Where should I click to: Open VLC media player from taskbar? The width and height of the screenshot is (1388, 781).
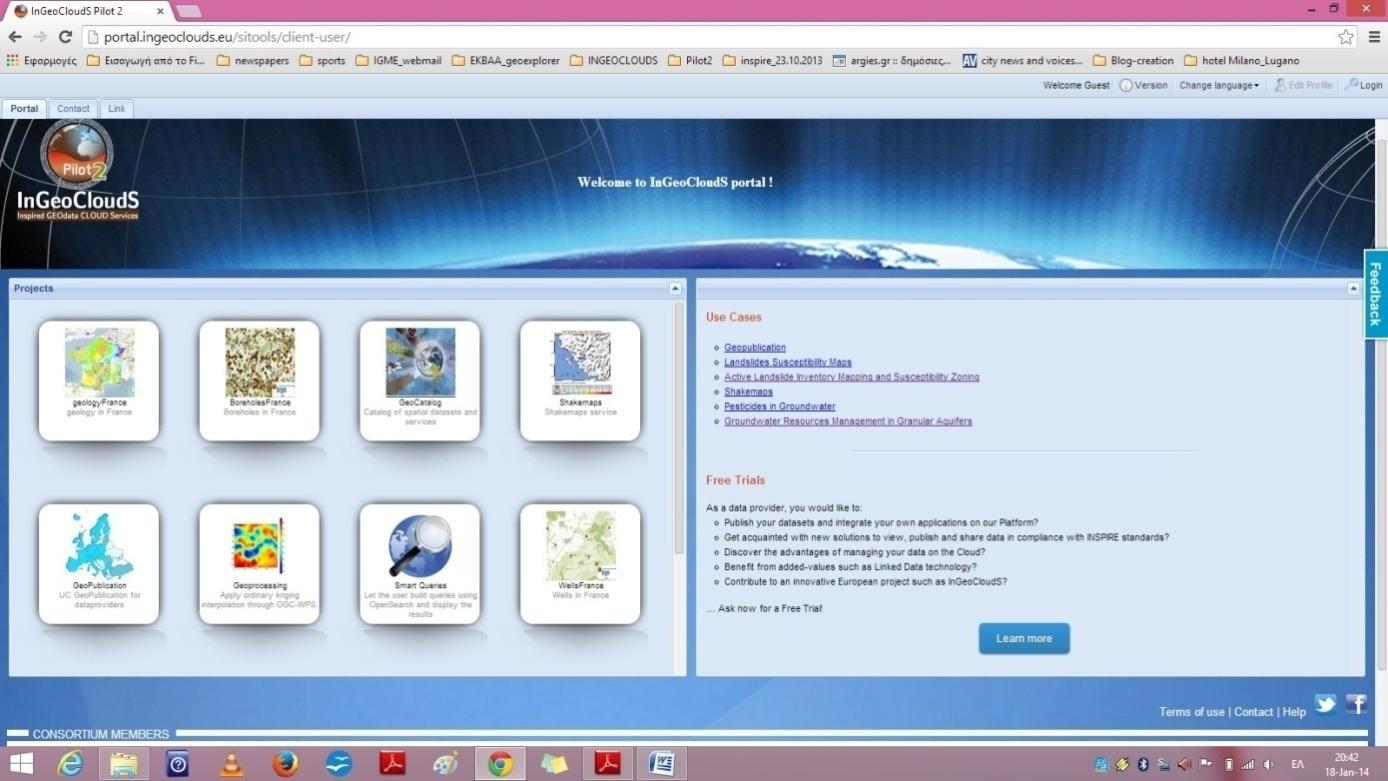[231, 764]
